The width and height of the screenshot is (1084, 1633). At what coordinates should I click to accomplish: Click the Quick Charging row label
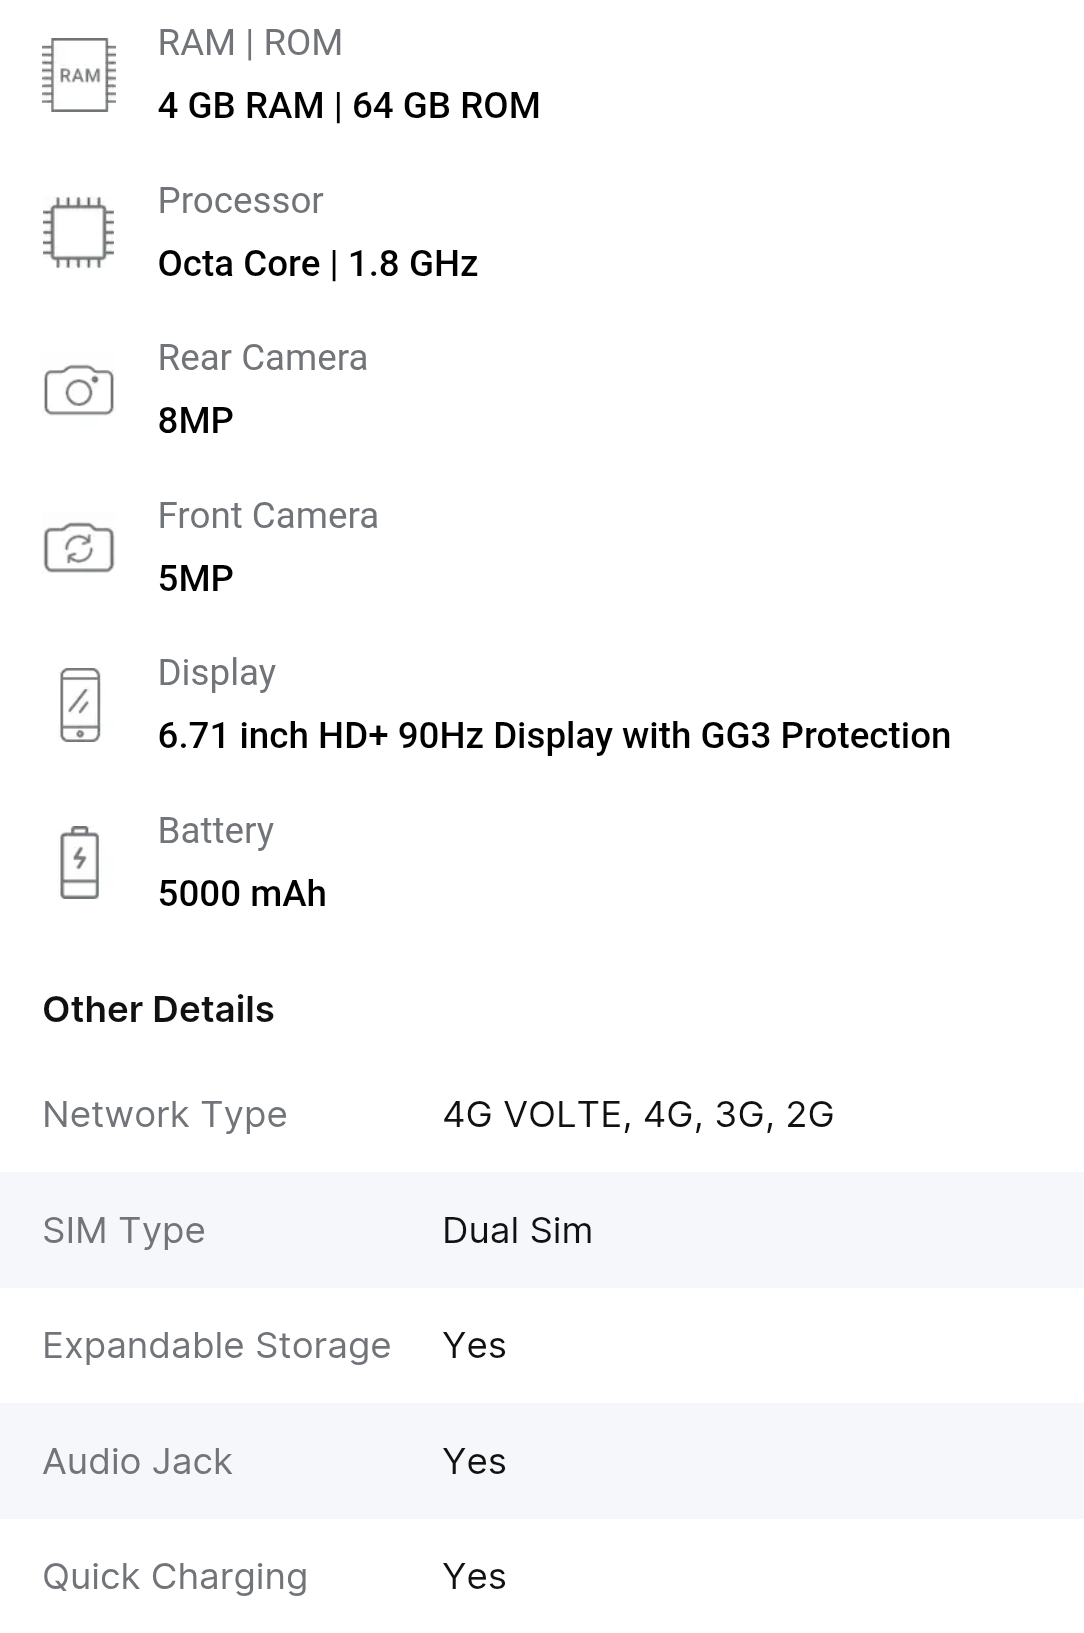point(175,1577)
